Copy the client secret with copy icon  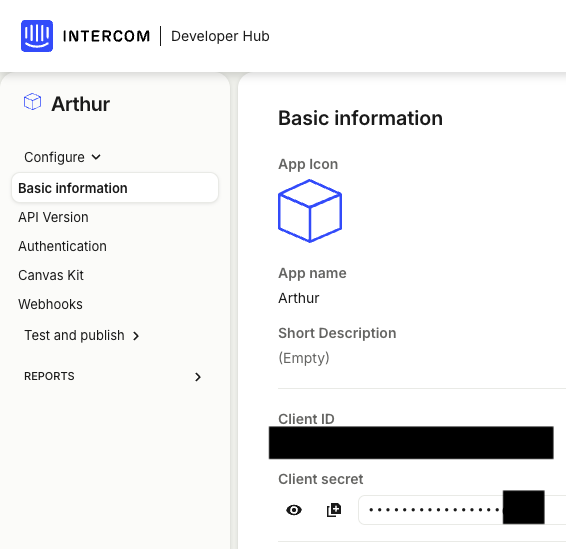pos(334,510)
